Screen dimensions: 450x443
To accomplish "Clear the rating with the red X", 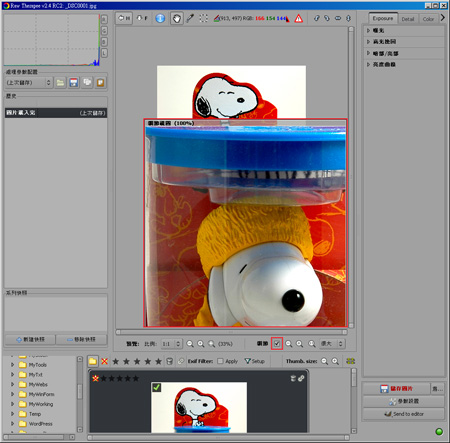I will tap(104, 361).
